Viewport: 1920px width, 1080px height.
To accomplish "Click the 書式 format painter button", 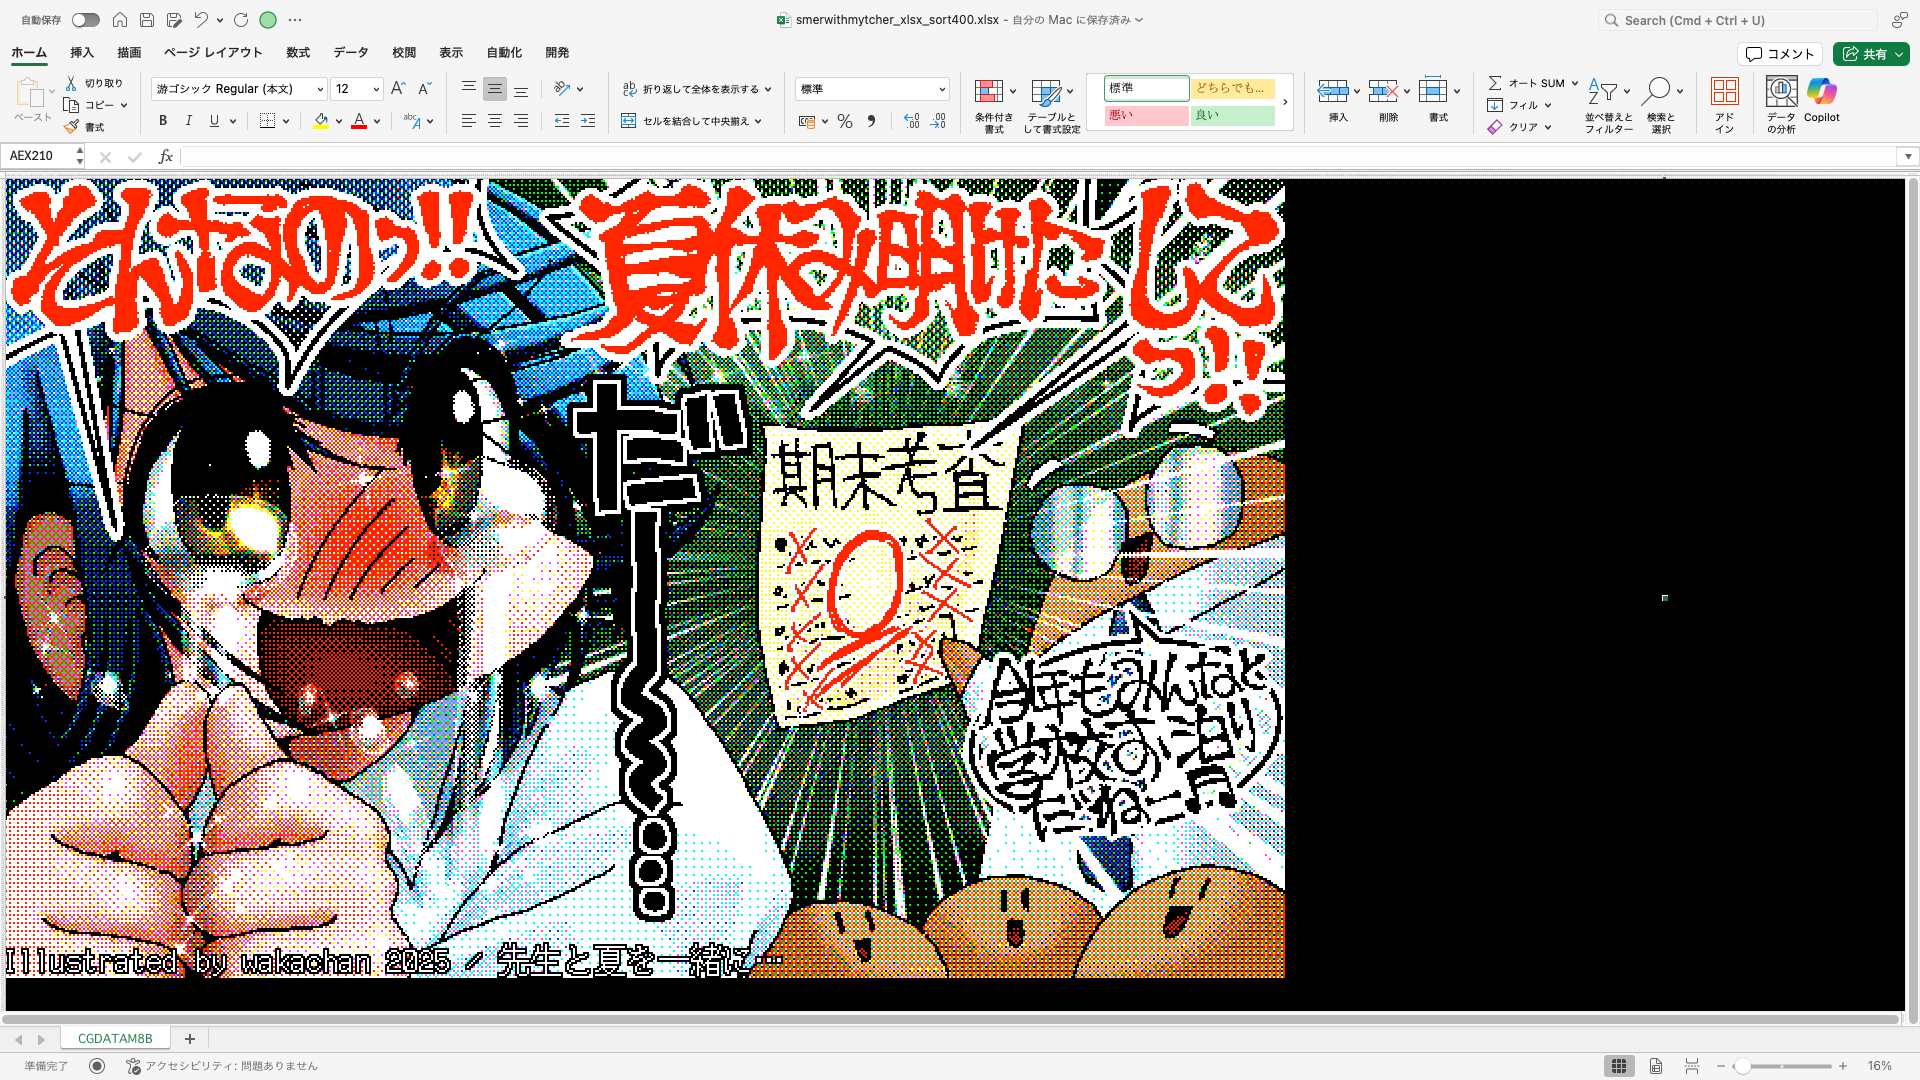I will (x=84, y=127).
